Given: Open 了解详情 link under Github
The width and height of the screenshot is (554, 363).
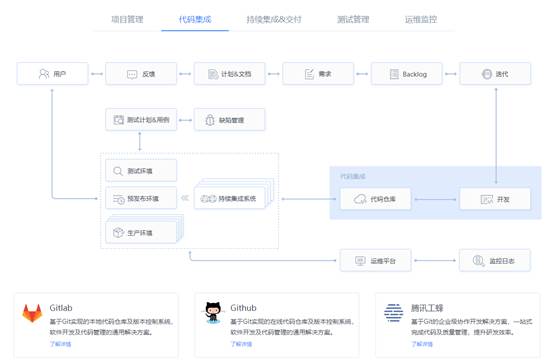Looking at the screenshot, I should (241, 344).
